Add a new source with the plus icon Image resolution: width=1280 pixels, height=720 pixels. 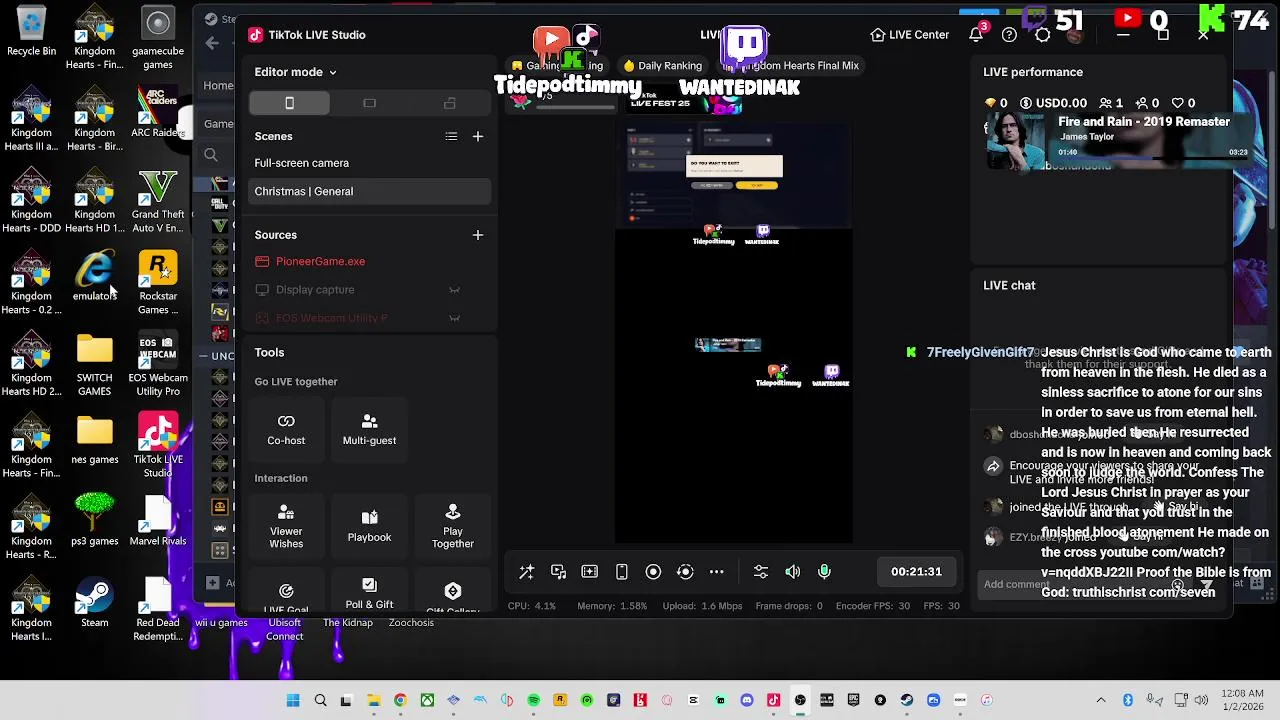[478, 235]
